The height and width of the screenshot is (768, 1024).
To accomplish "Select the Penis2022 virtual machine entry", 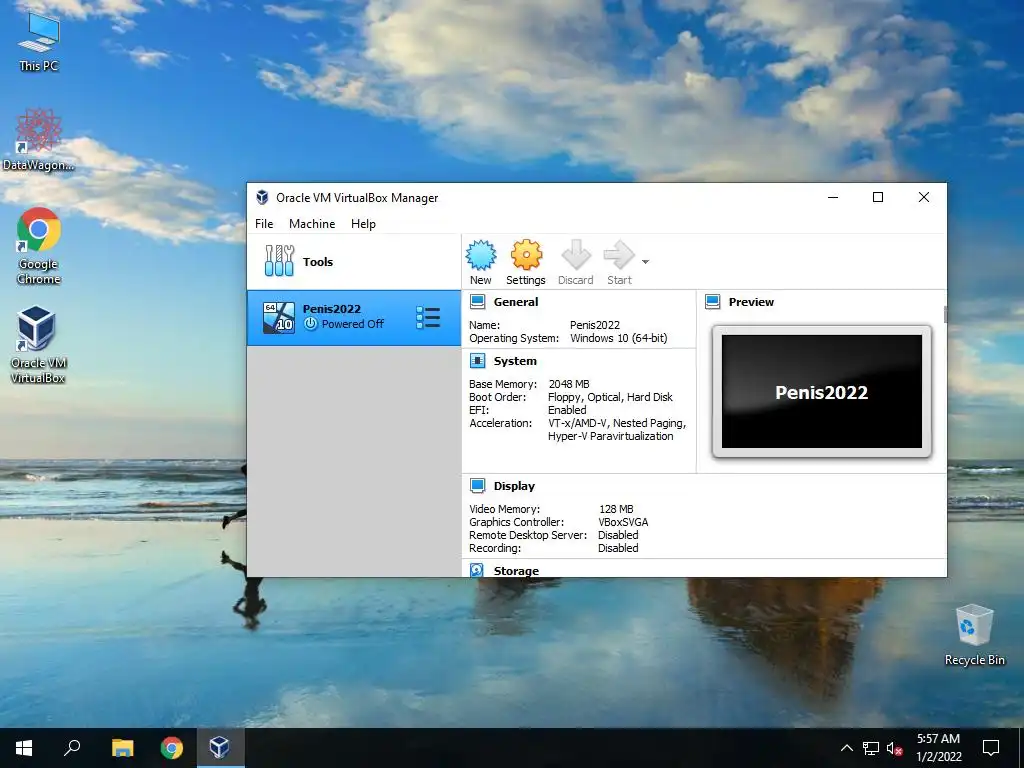I will 353,317.
